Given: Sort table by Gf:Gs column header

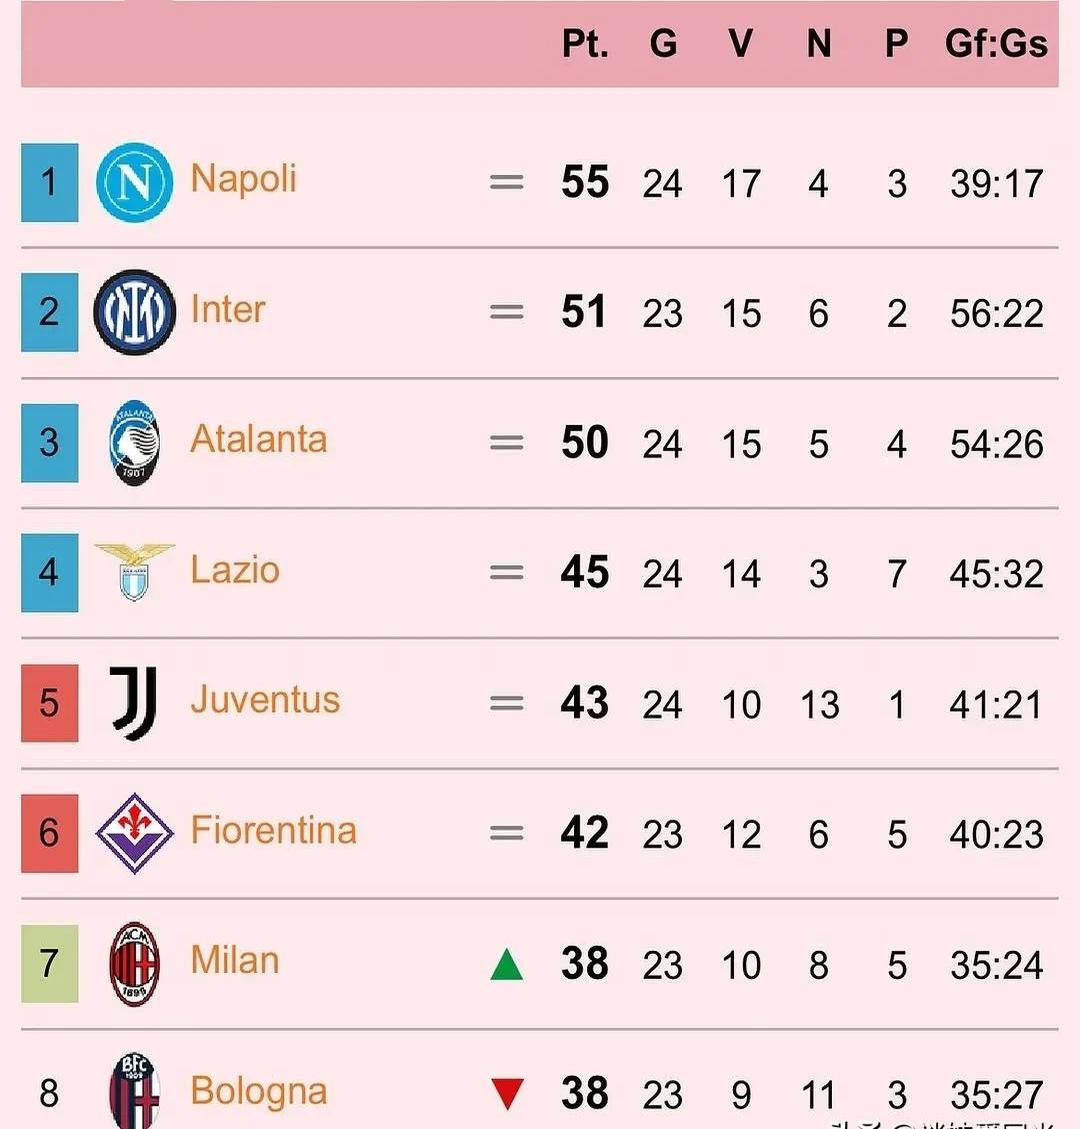Looking at the screenshot, I should pyautogui.click(x=996, y=44).
